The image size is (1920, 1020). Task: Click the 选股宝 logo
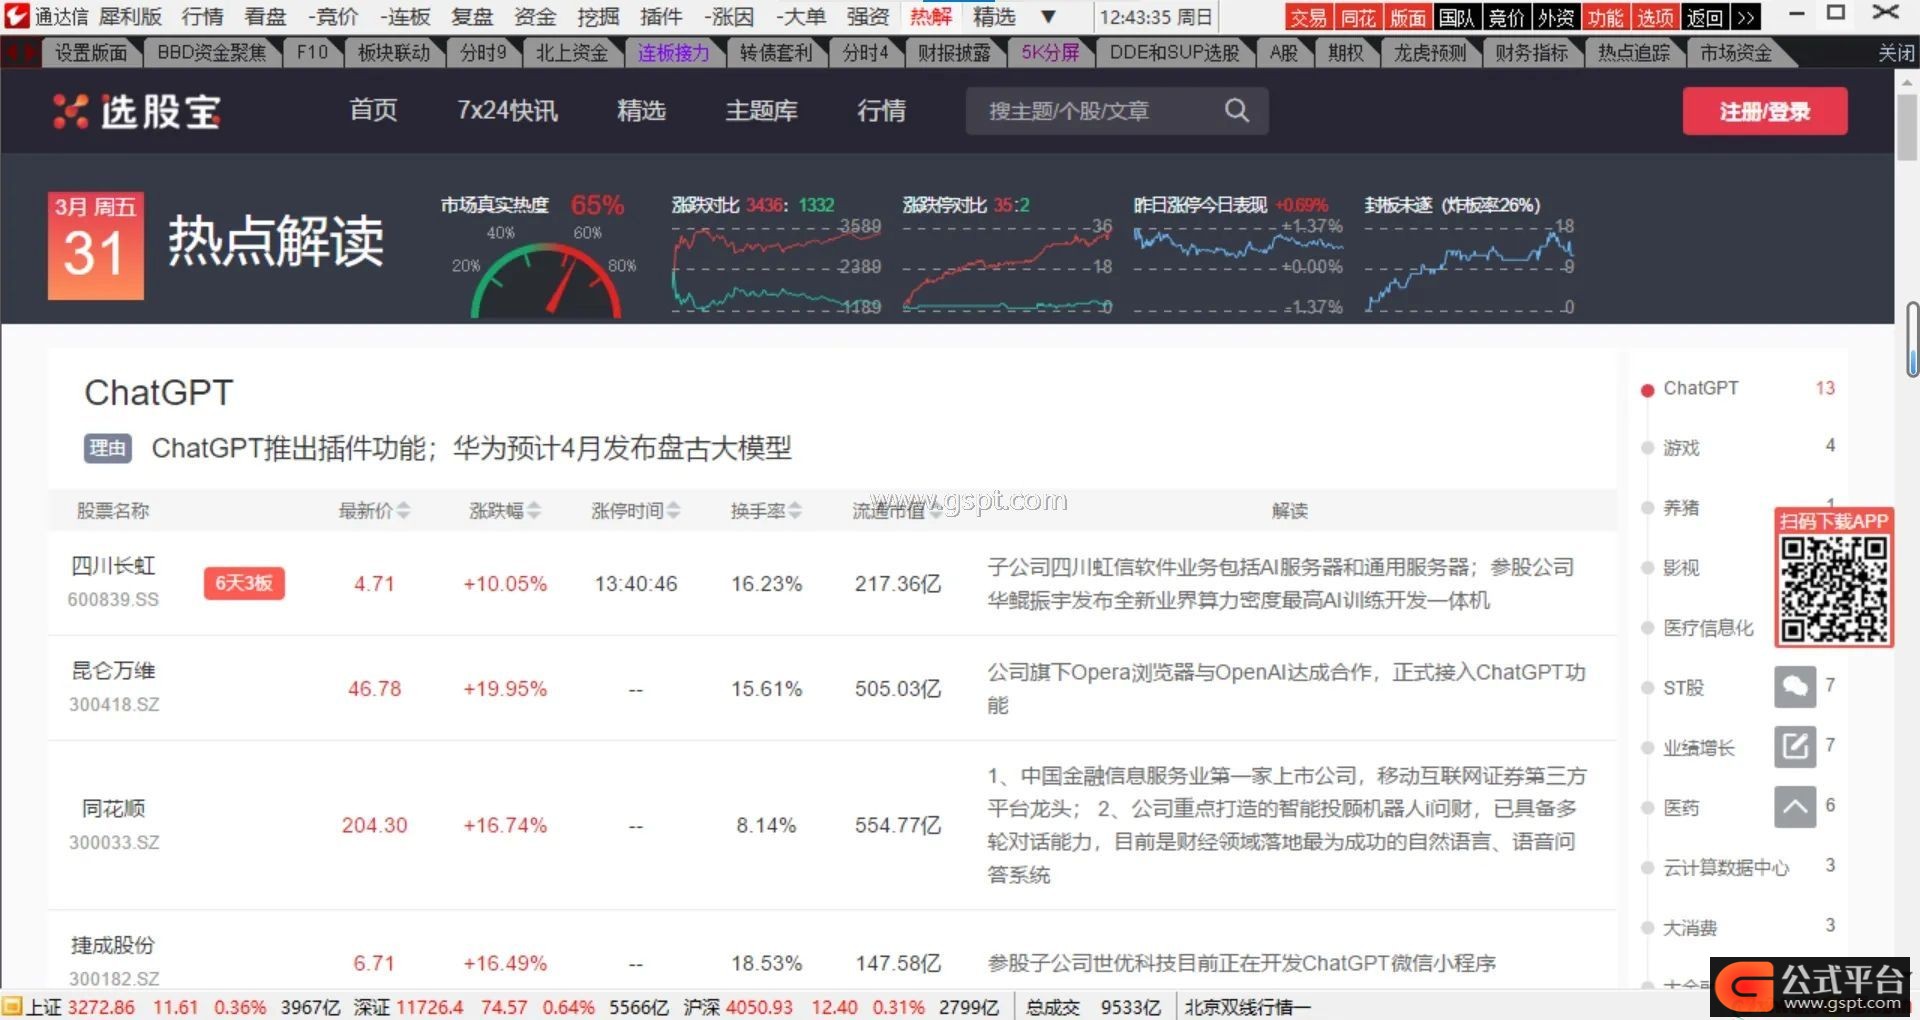point(136,111)
